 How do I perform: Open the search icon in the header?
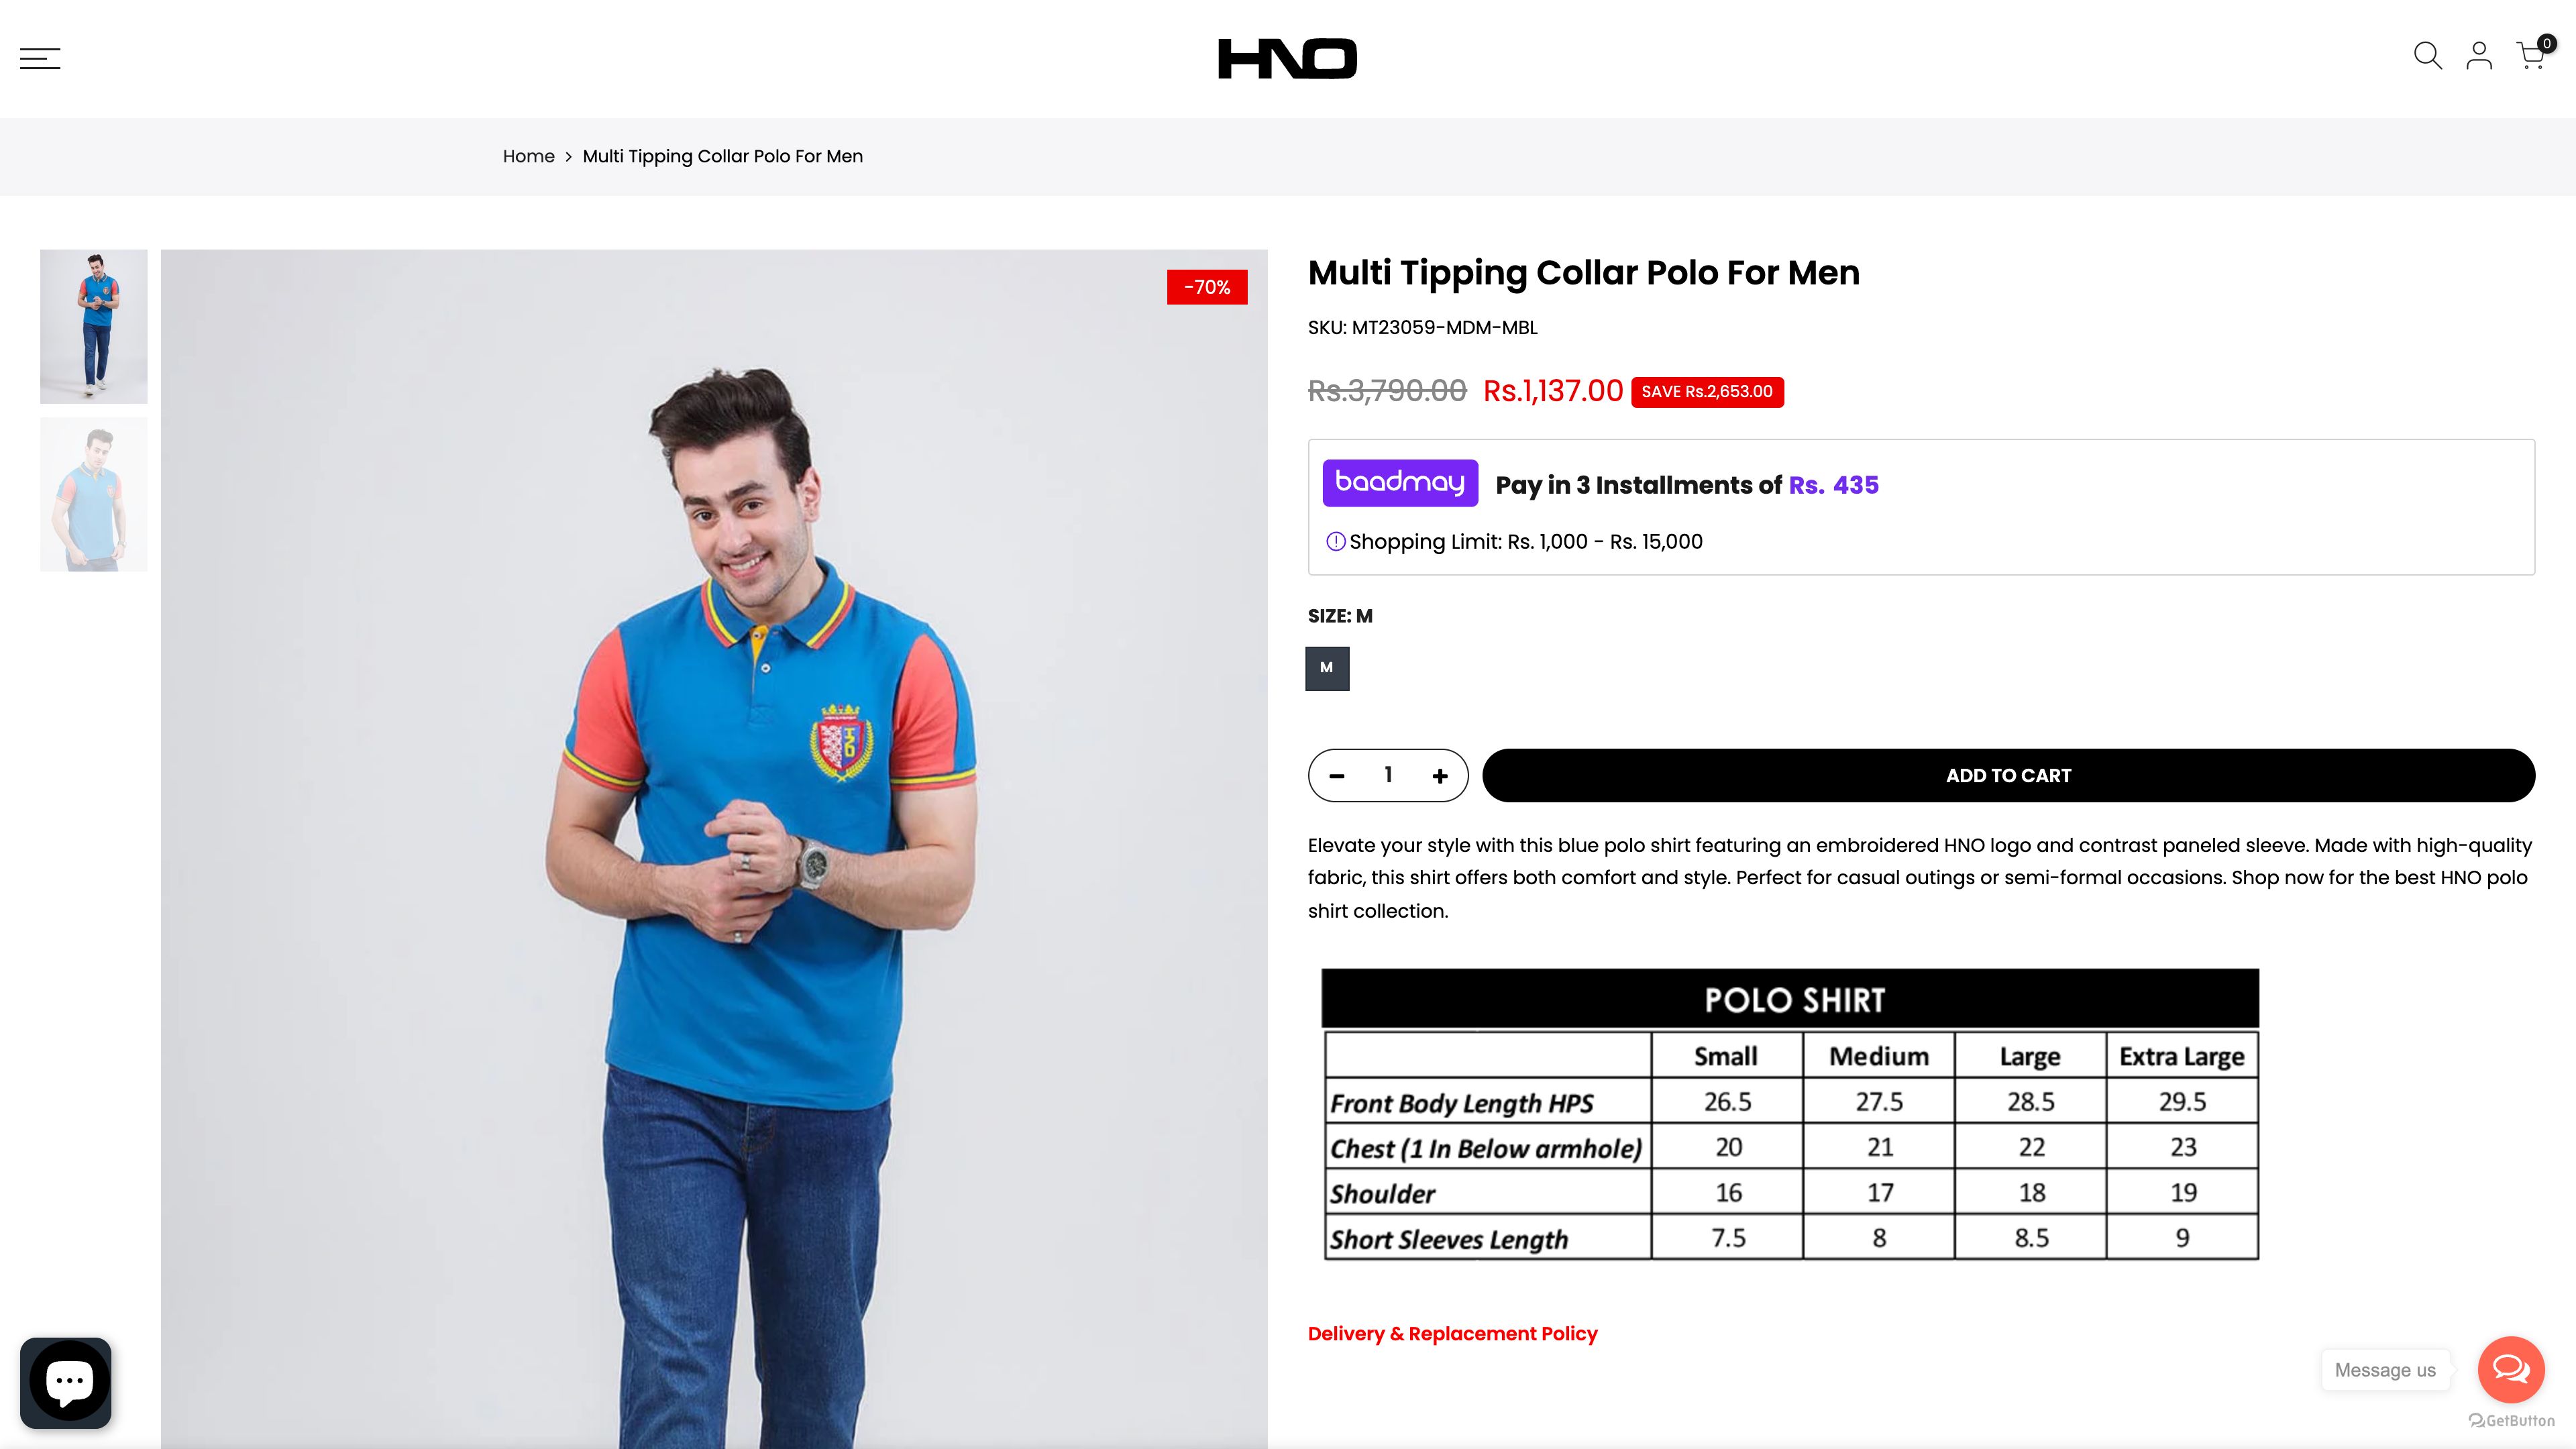click(x=2426, y=56)
